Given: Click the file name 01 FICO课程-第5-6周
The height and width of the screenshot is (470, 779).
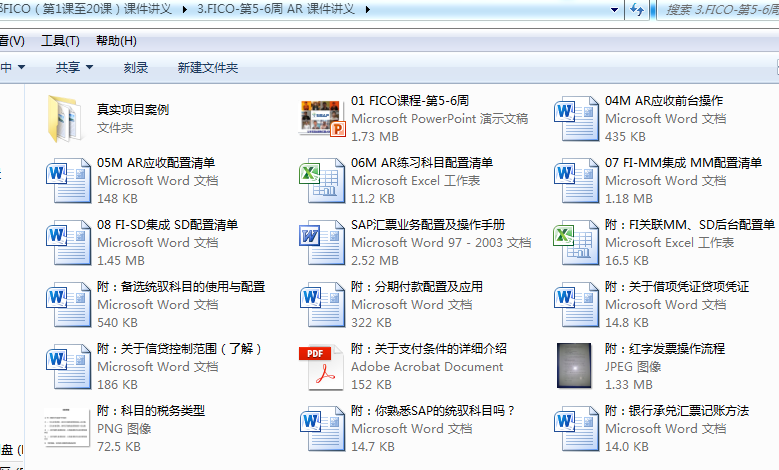Looking at the screenshot, I should pos(410,101).
